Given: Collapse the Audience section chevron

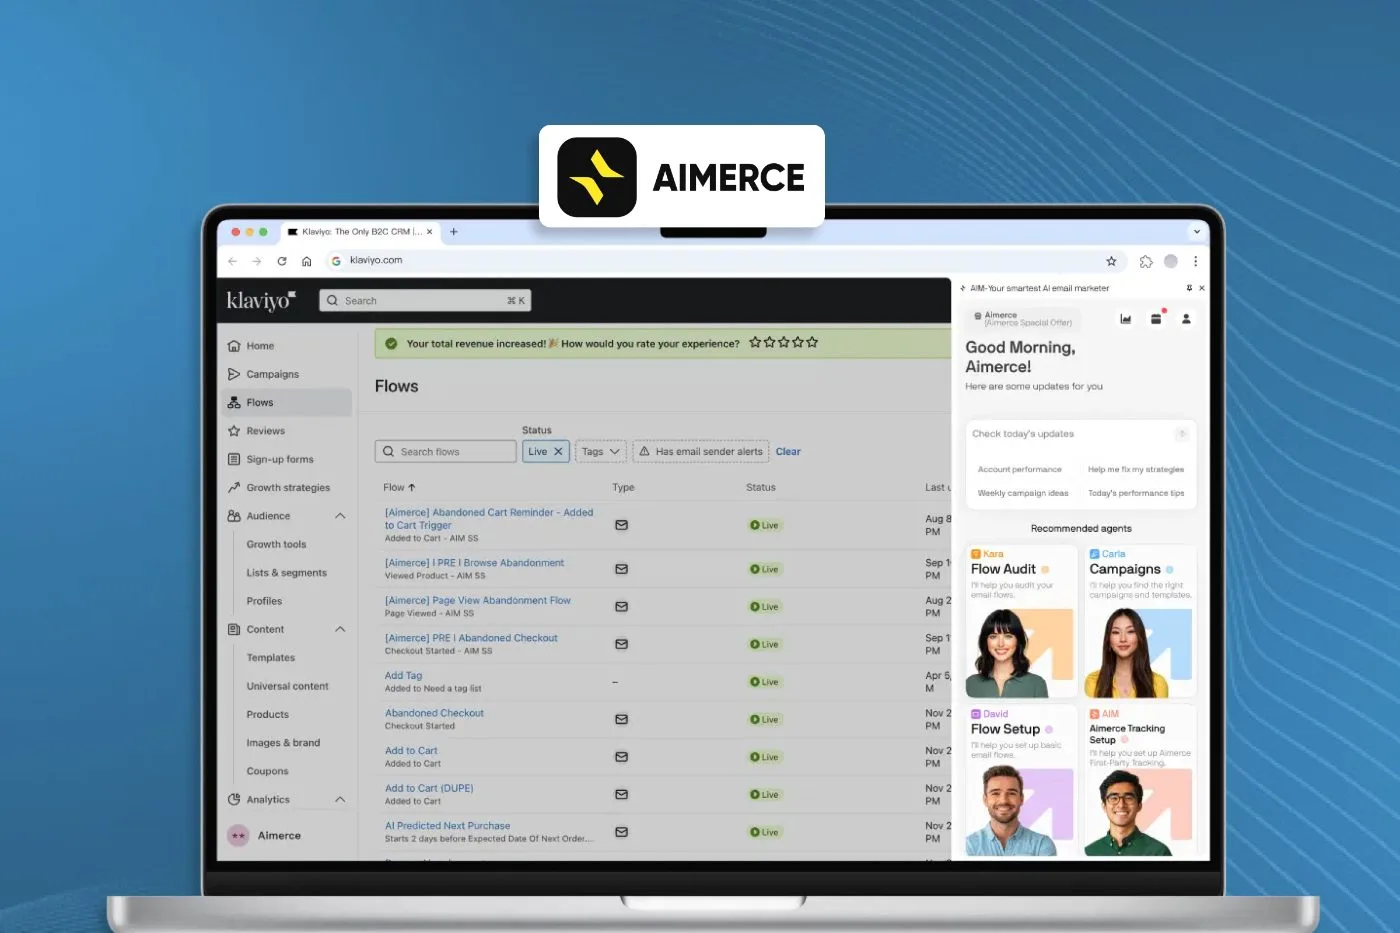Looking at the screenshot, I should (340, 516).
